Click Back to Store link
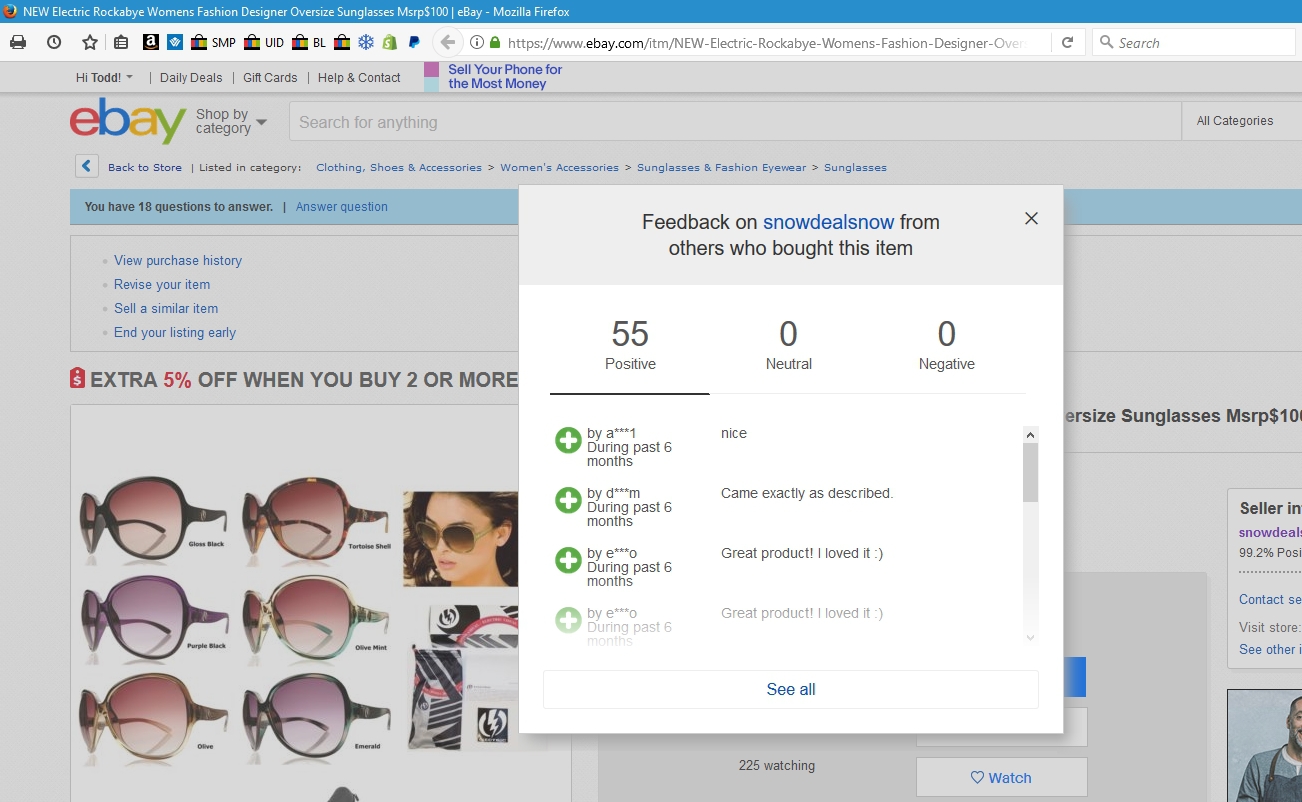1302x802 pixels. click(x=145, y=167)
